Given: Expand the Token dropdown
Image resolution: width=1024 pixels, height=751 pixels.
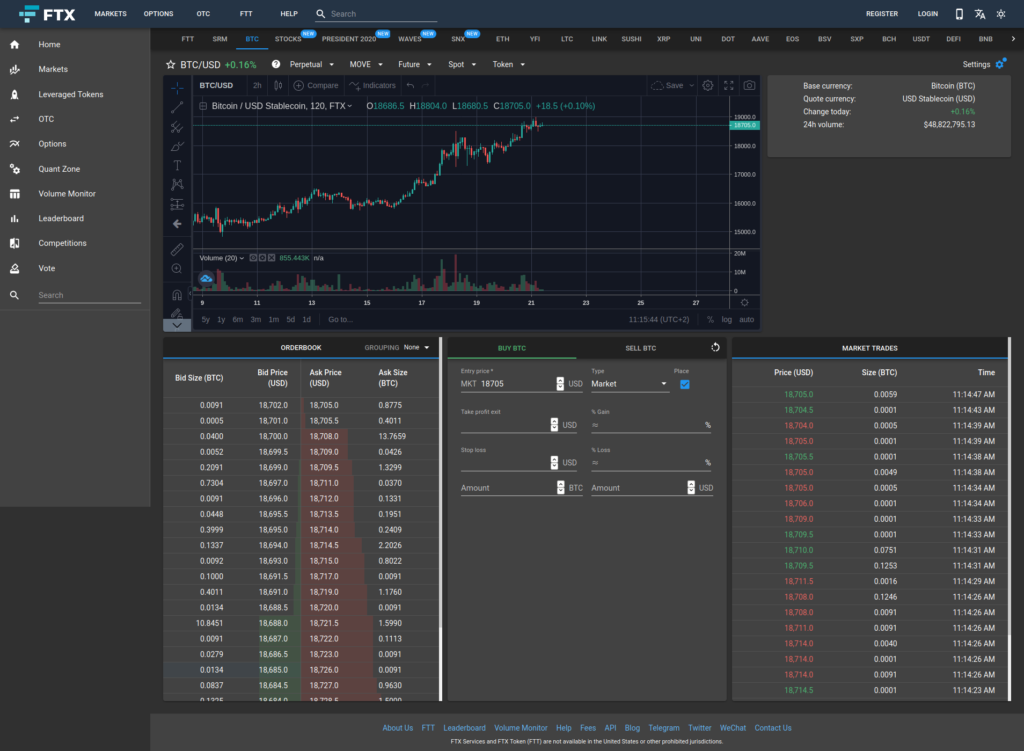Looking at the screenshot, I should [x=509, y=64].
